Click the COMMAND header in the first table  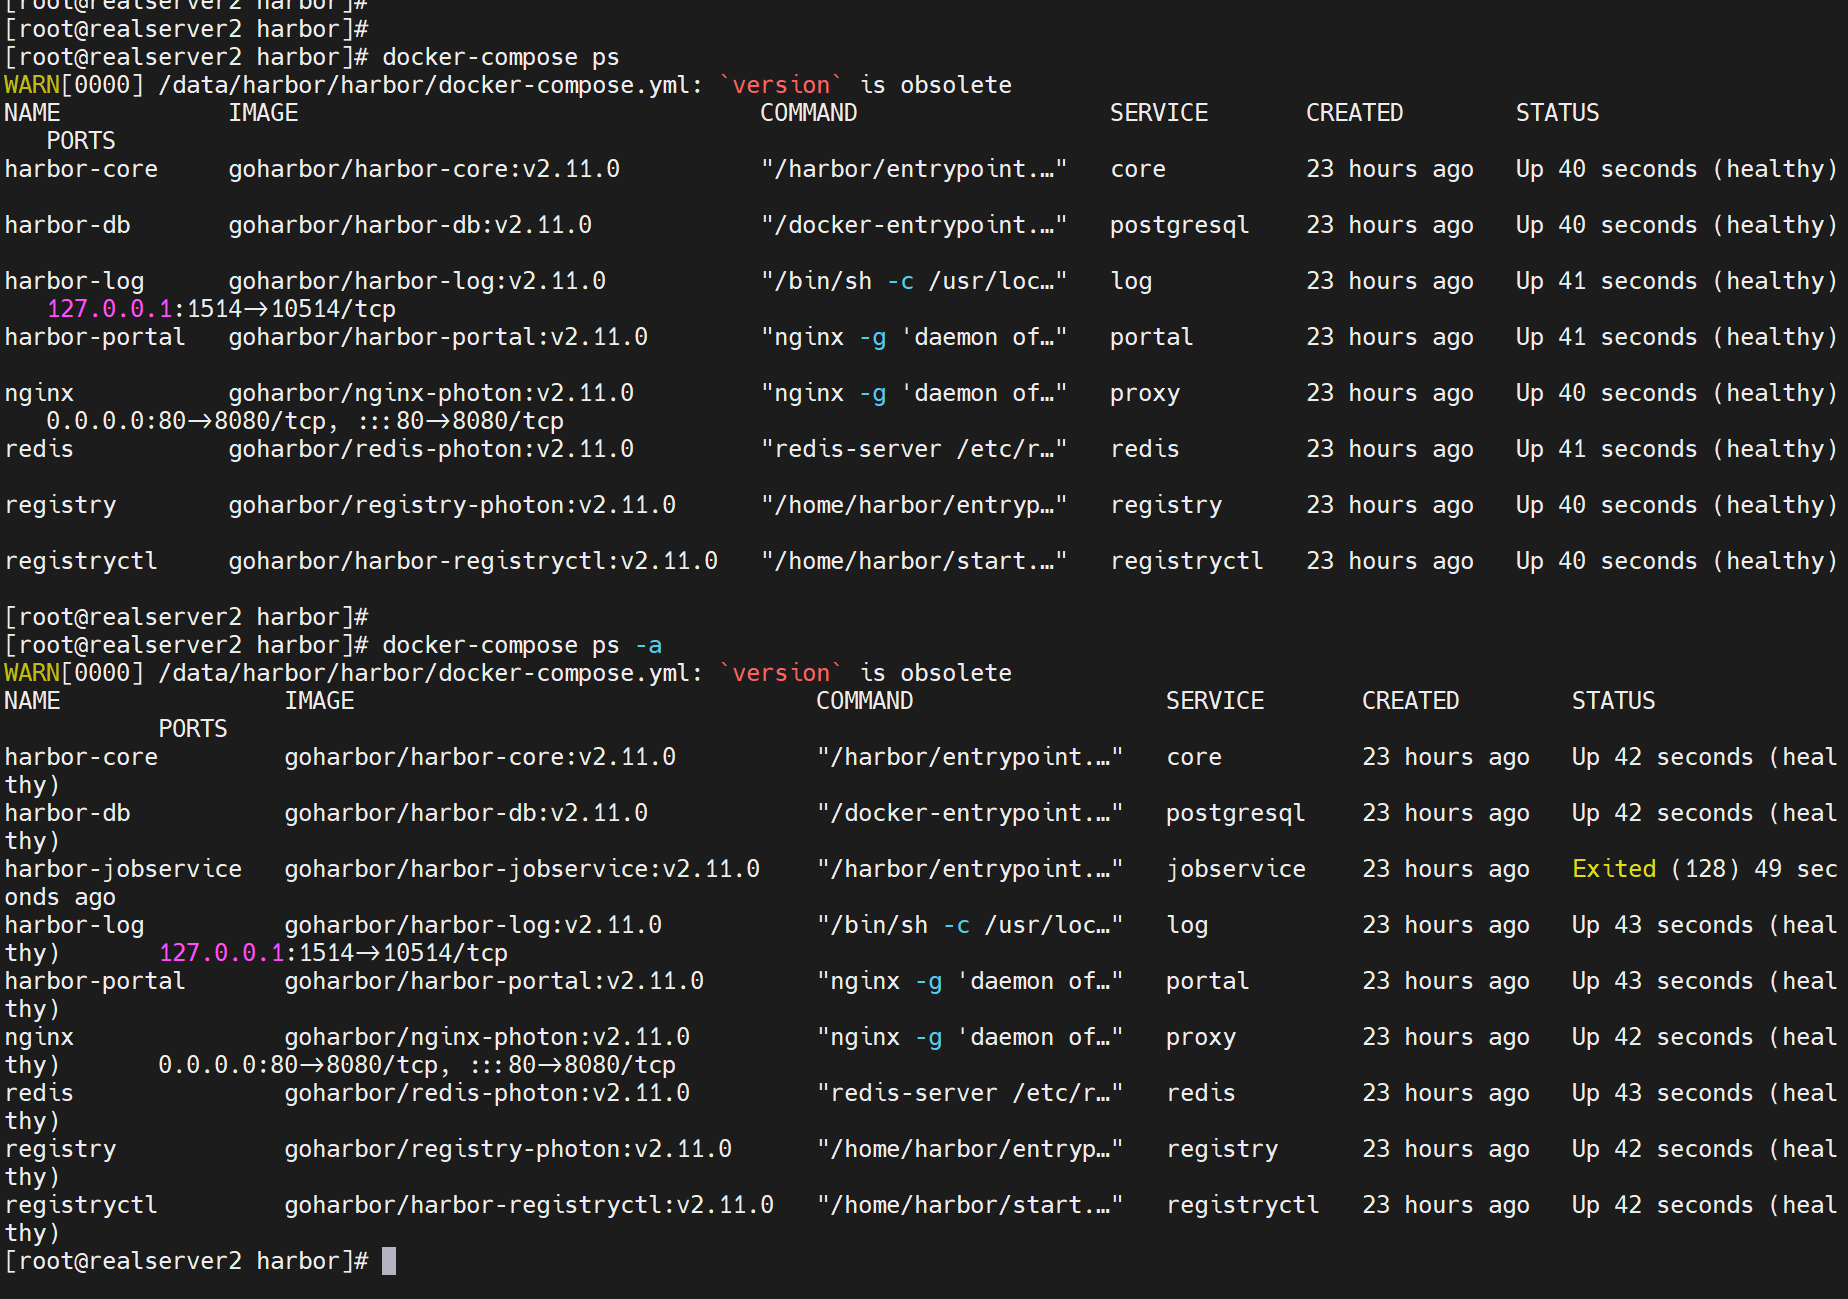(808, 113)
